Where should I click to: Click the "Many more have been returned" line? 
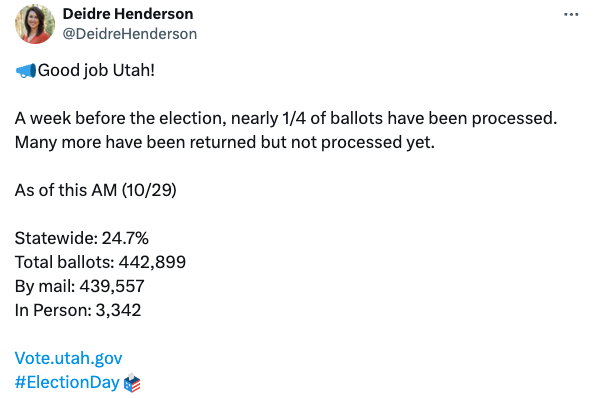[225, 142]
